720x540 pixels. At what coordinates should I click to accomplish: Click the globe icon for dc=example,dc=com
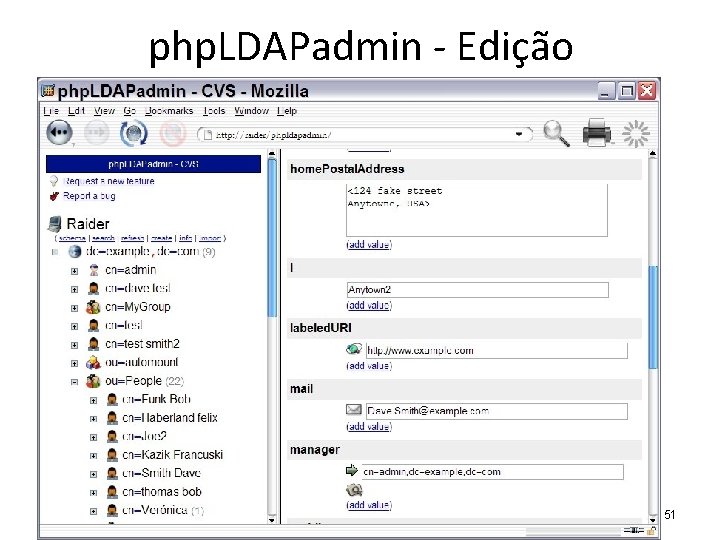pyautogui.click(x=74, y=252)
